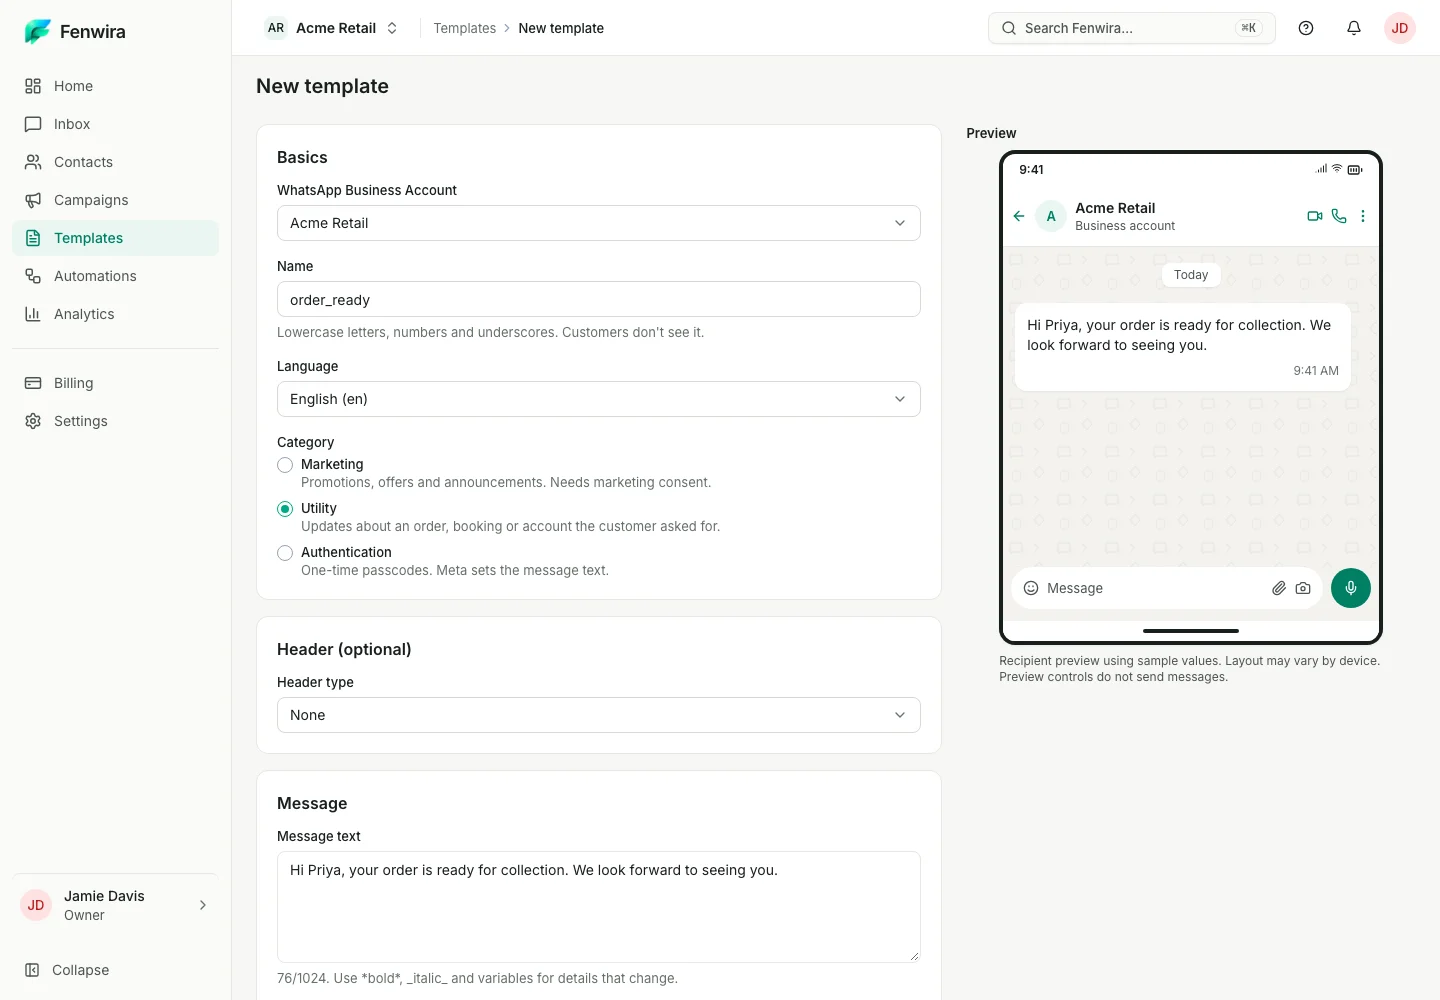Click the Acme Retail name in preview header
This screenshot has width=1440, height=1000.
pyautogui.click(x=1115, y=208)
